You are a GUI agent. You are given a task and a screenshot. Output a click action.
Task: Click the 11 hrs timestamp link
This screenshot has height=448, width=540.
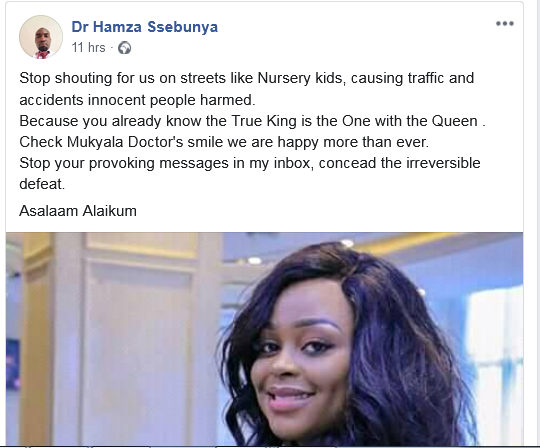coord(88,48)
